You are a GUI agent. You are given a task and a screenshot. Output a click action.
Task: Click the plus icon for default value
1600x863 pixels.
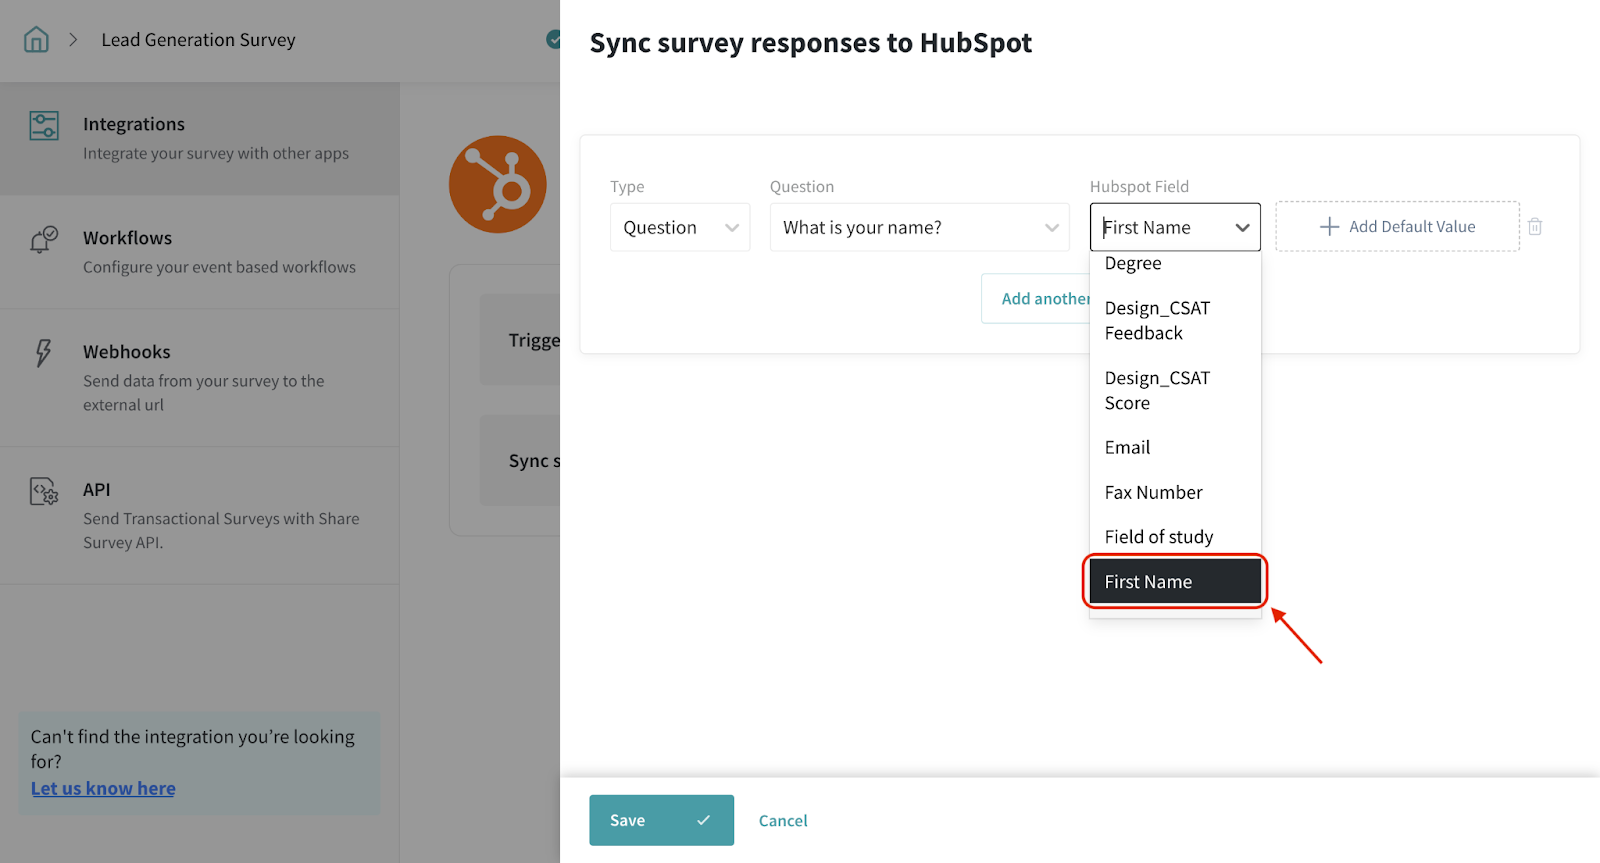click(x=1329, y=227)
